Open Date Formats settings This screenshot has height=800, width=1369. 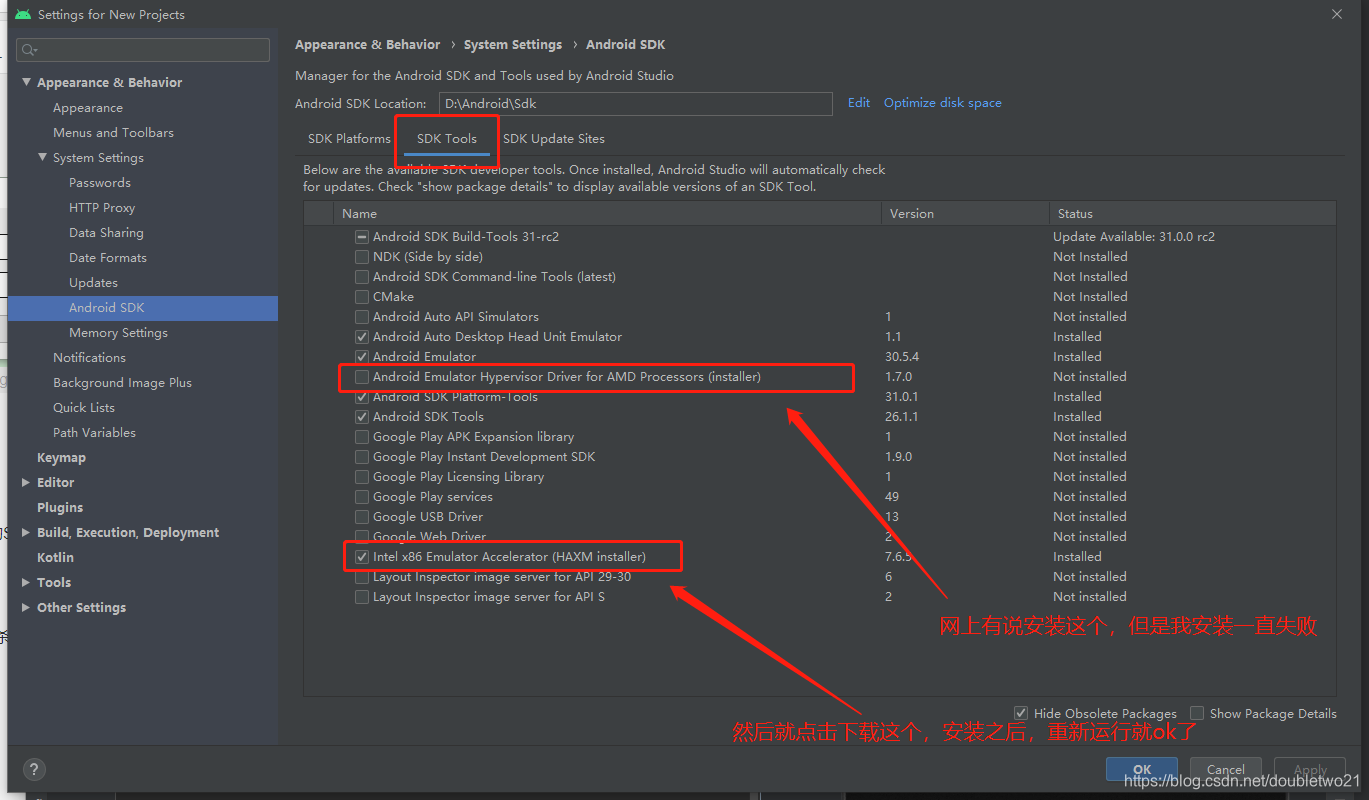tap(108, 258)
